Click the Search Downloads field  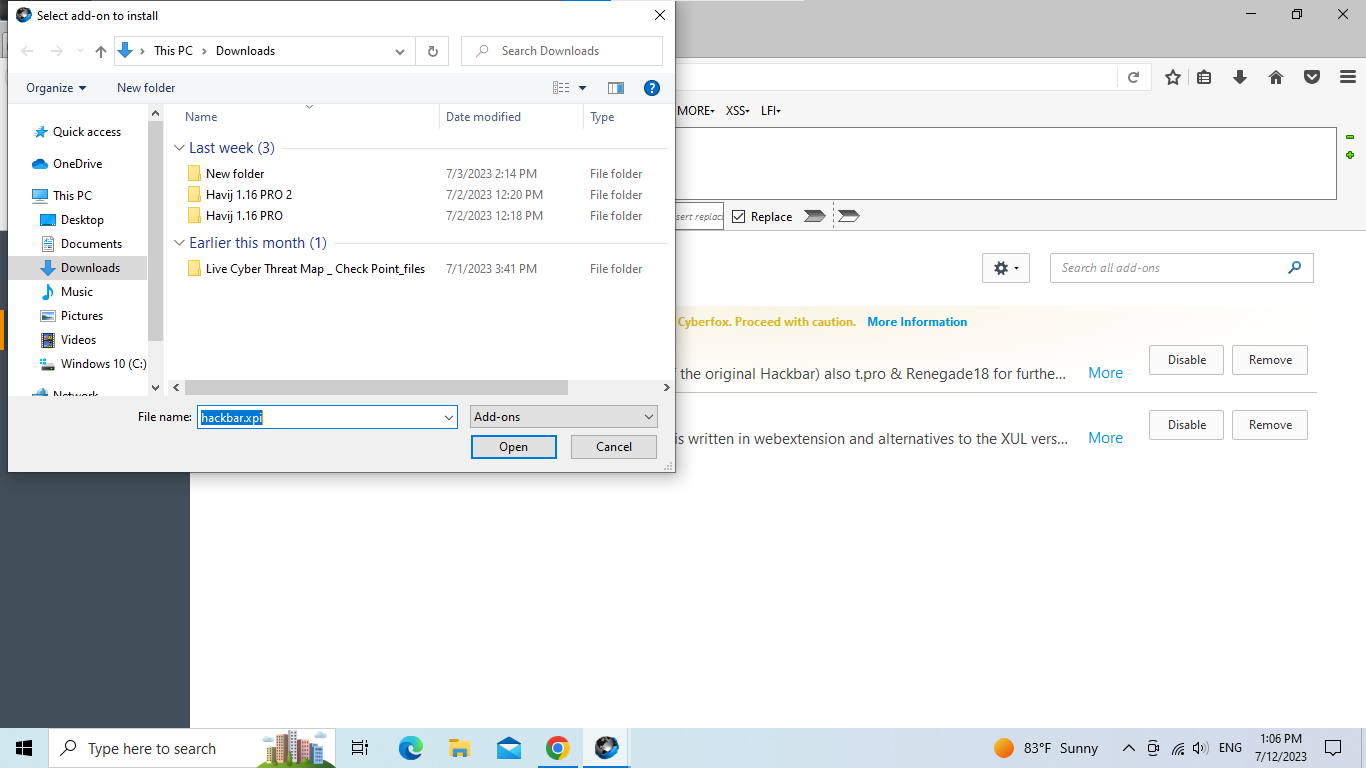pos(562,51)
